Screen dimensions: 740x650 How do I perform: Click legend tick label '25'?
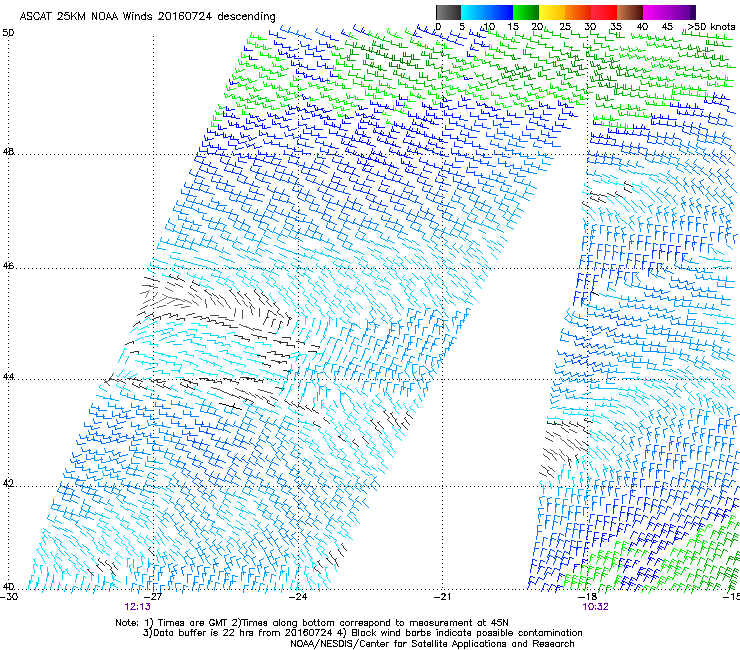(x=565, y=27)
